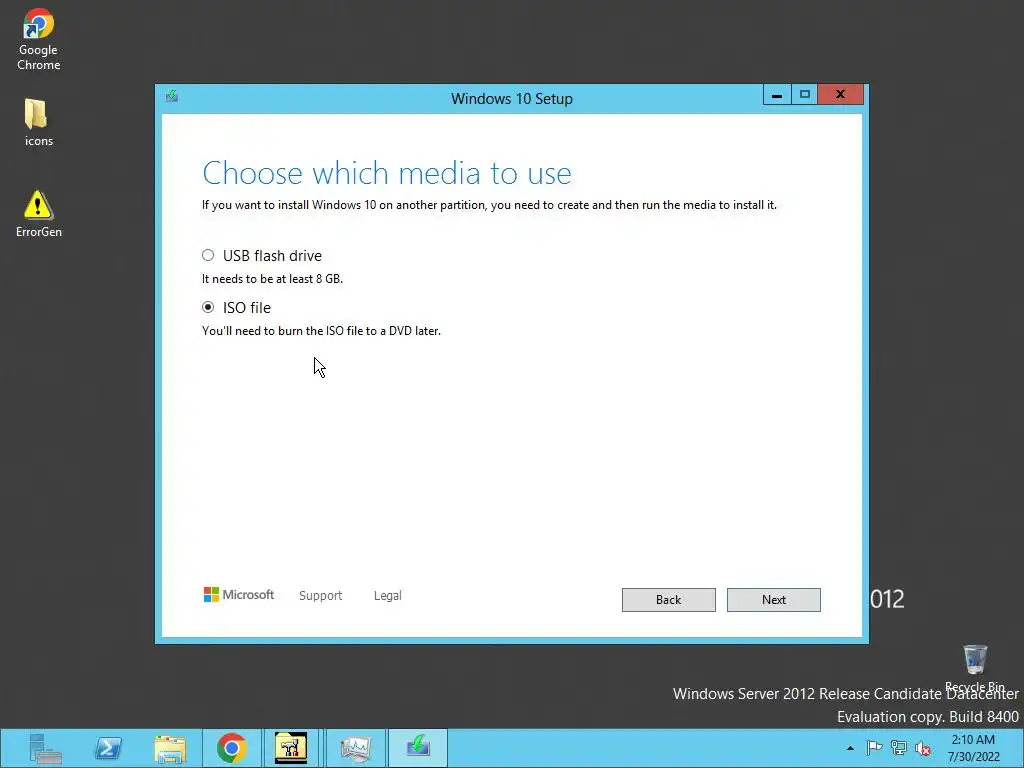Open File Explorer from the taskbar
The height and width of the screenshot is (768, 1024).
170,748
